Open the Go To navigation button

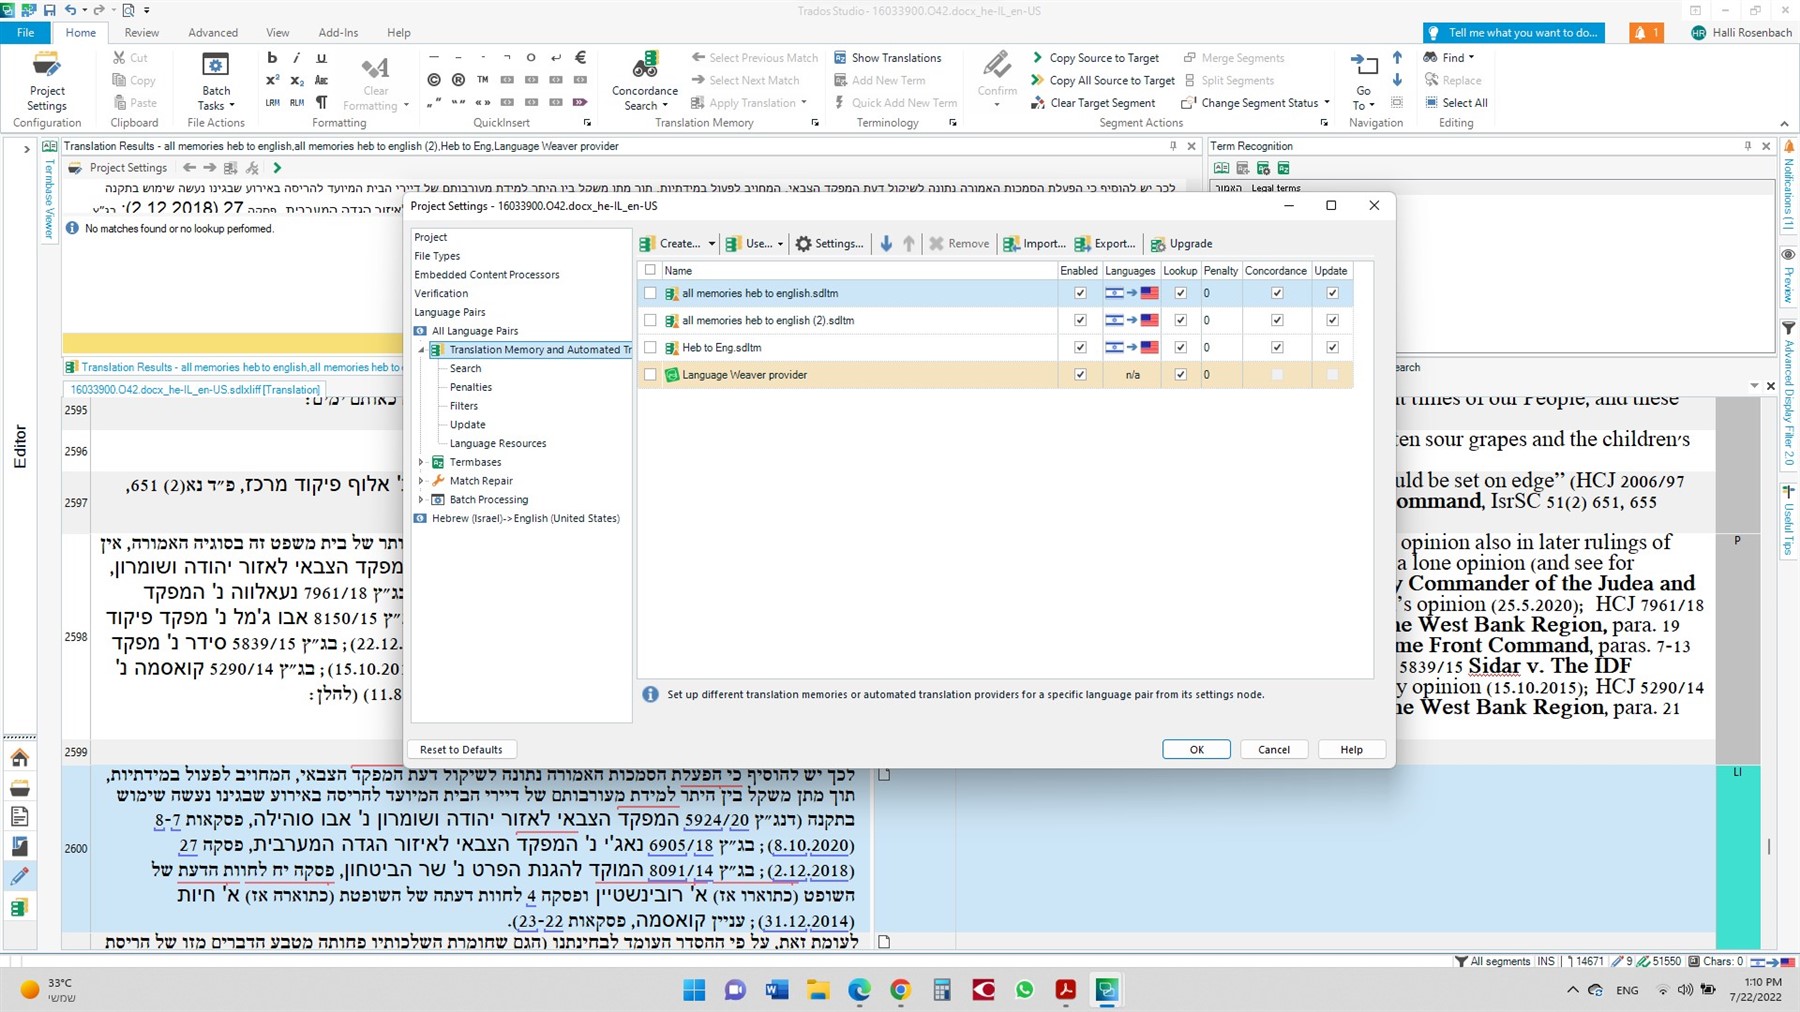[1363, 82]
